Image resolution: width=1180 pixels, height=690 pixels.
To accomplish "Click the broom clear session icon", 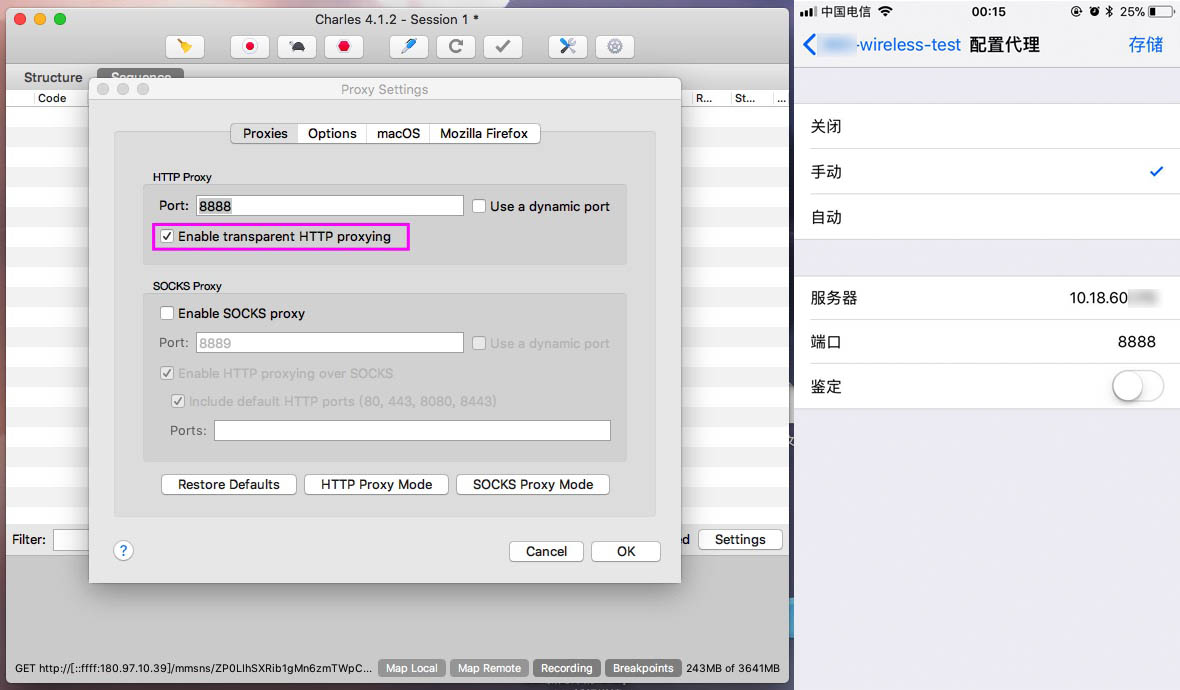I will tap(185, 47).
